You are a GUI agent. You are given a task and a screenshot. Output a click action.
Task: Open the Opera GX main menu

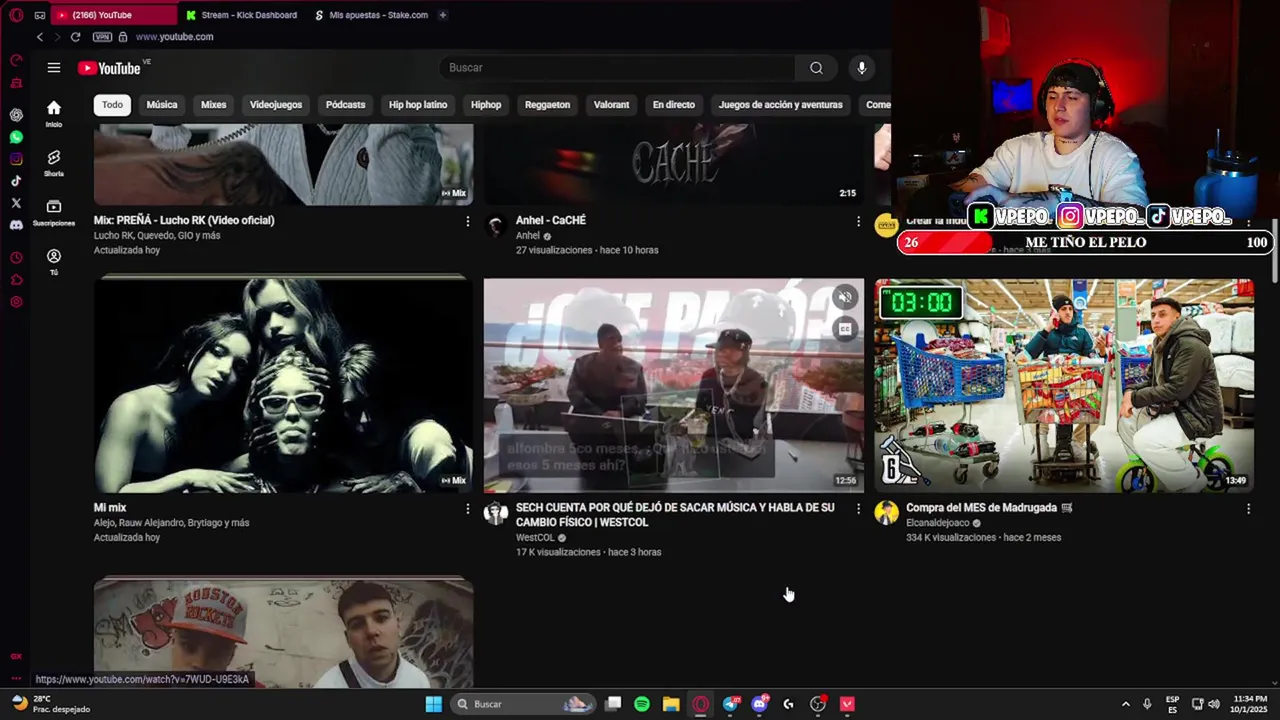click(16, 15)
